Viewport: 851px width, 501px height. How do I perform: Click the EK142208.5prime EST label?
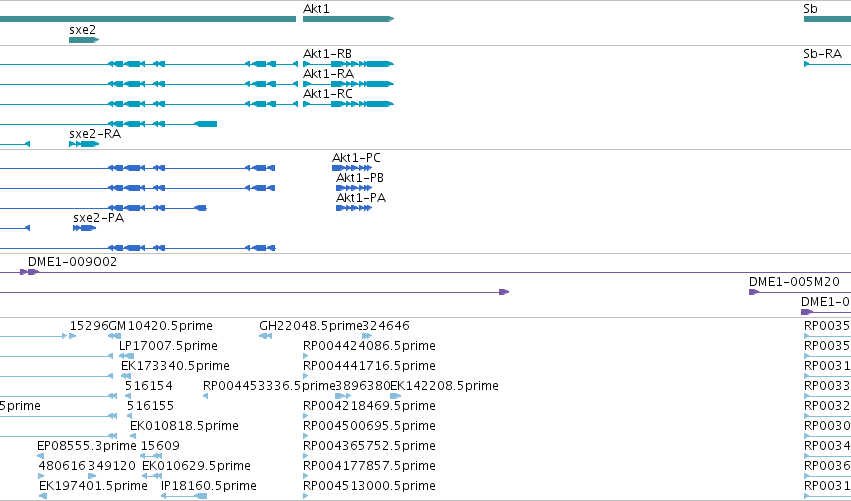[444, 386]
